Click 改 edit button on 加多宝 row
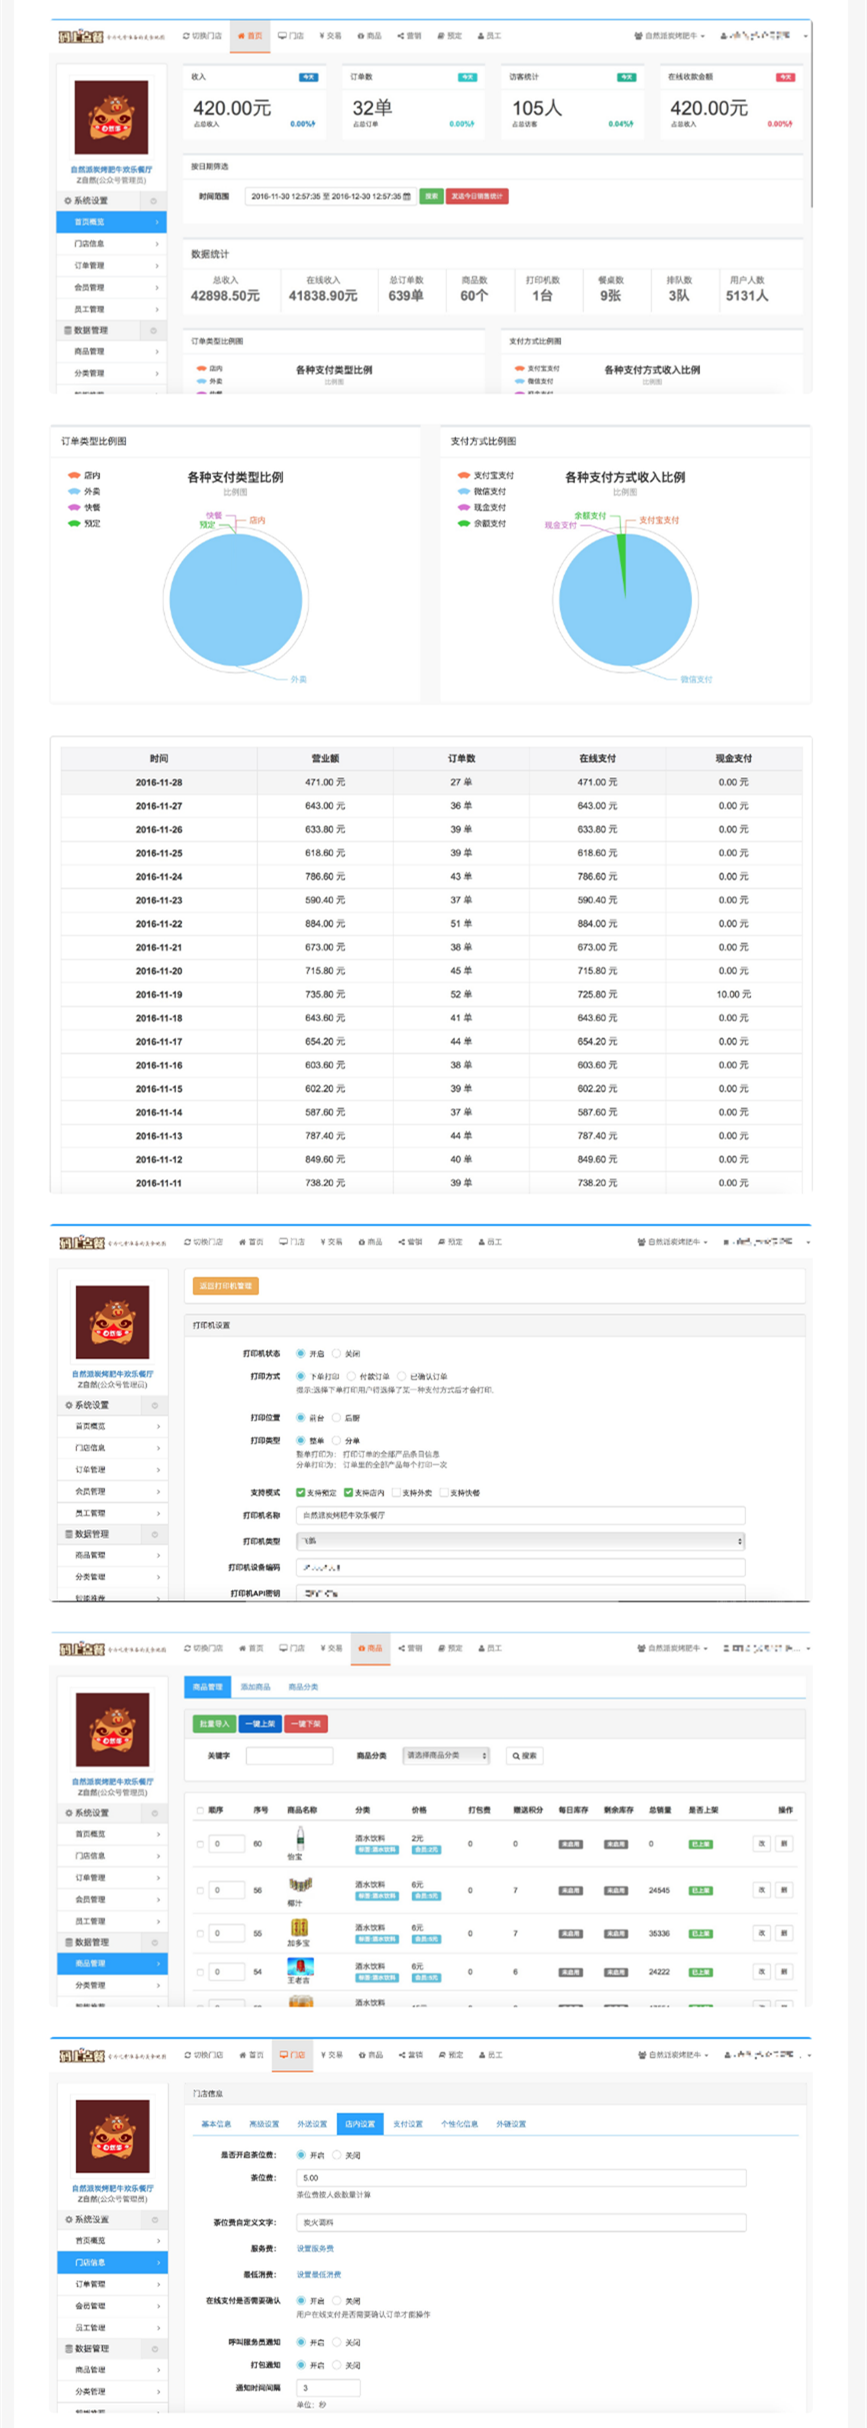Image resolution: width=867 pixels, height=2428 pixels. tap(762, 1933)
